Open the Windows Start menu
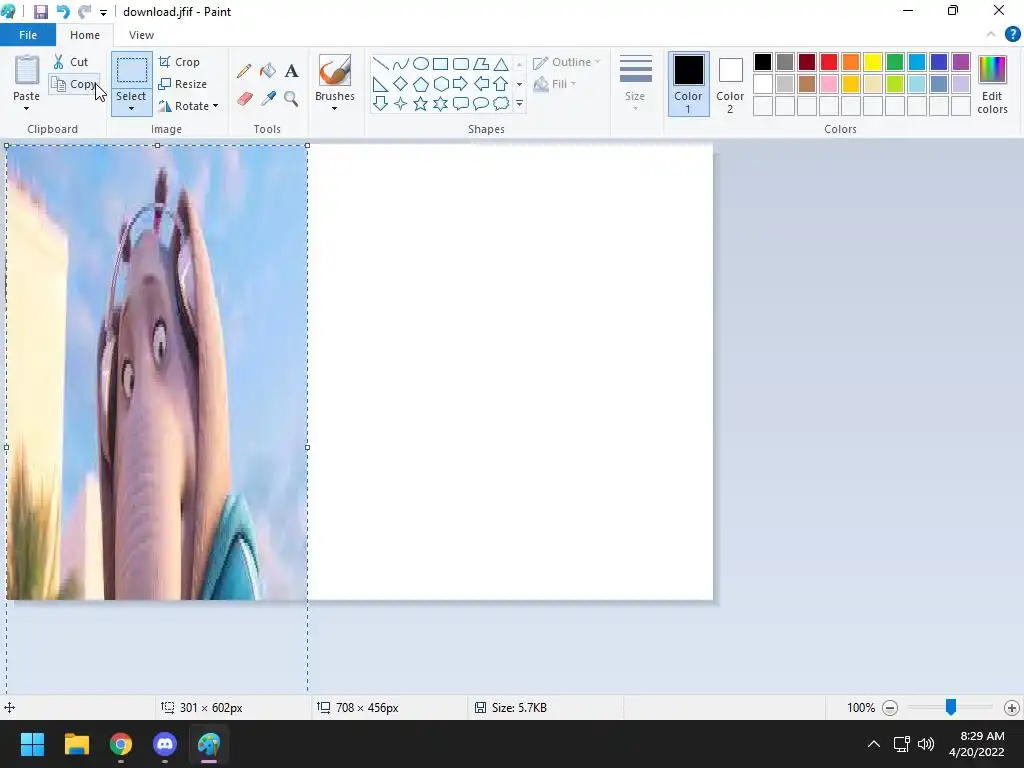This screenshot has width=1024, height=768. tap(33, 744)
